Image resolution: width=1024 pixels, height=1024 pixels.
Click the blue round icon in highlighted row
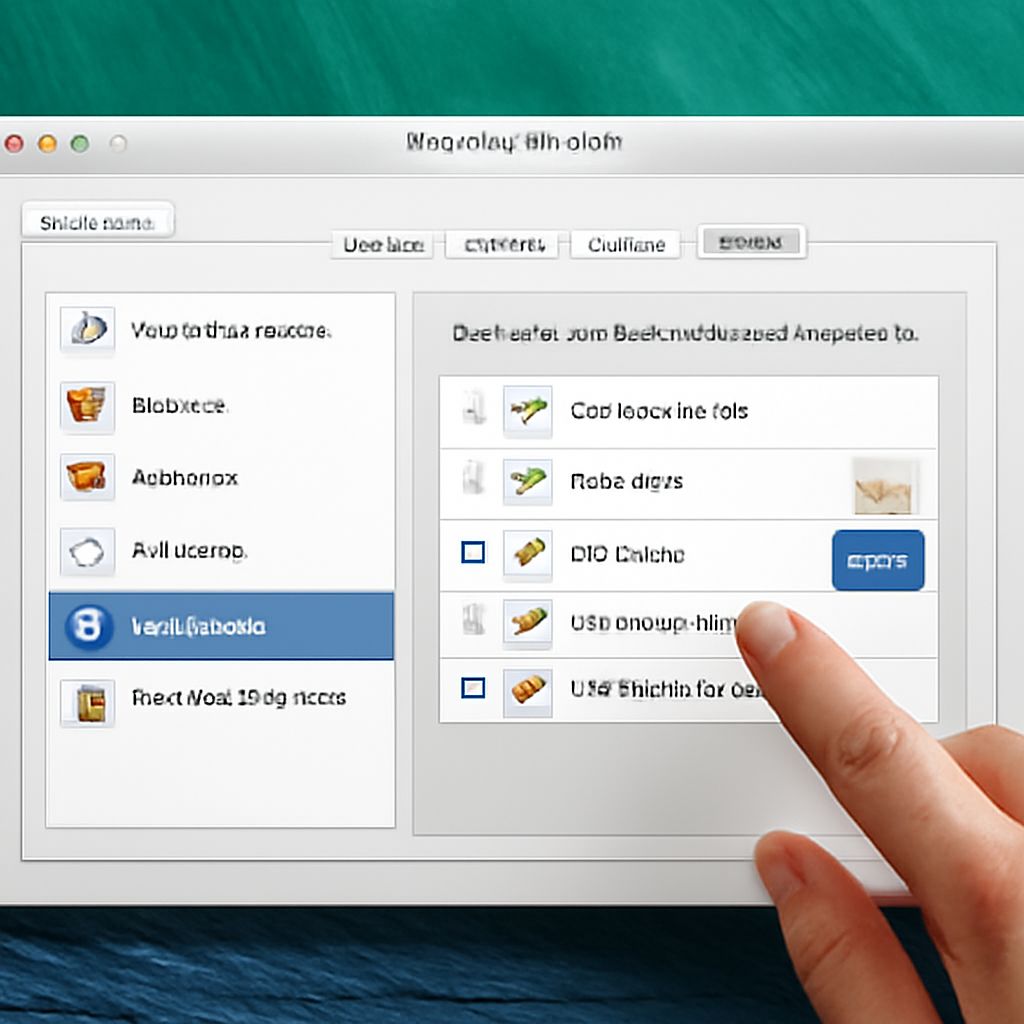point(88,626)
